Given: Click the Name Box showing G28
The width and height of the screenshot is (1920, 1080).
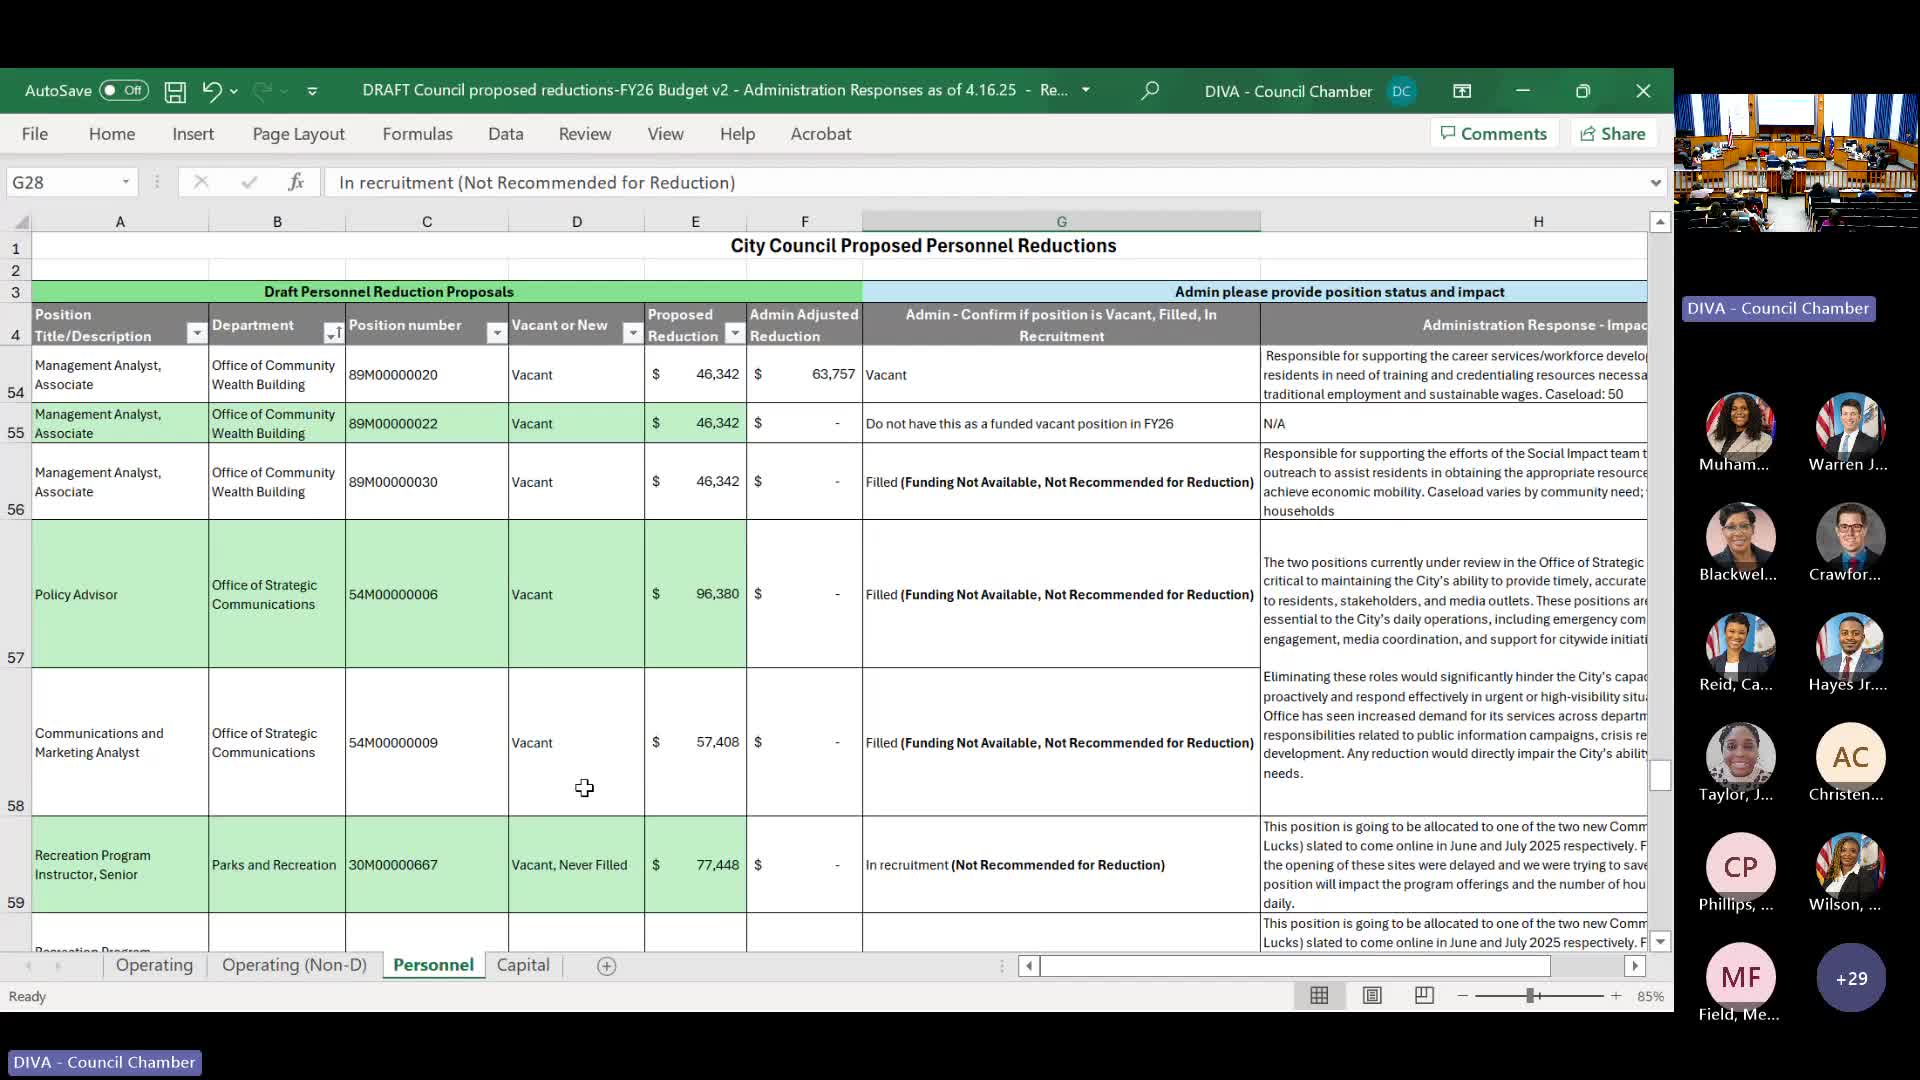Looking at the screenshot, I should 62,182.
